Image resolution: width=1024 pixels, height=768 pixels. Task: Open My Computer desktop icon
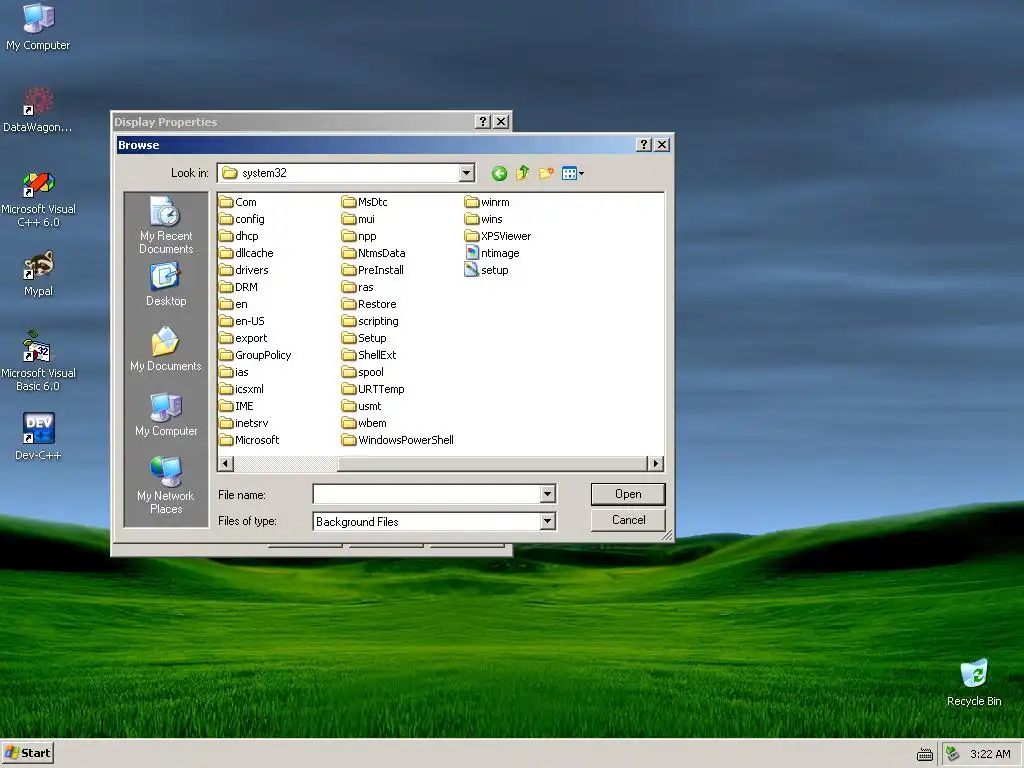coord(38,27)
